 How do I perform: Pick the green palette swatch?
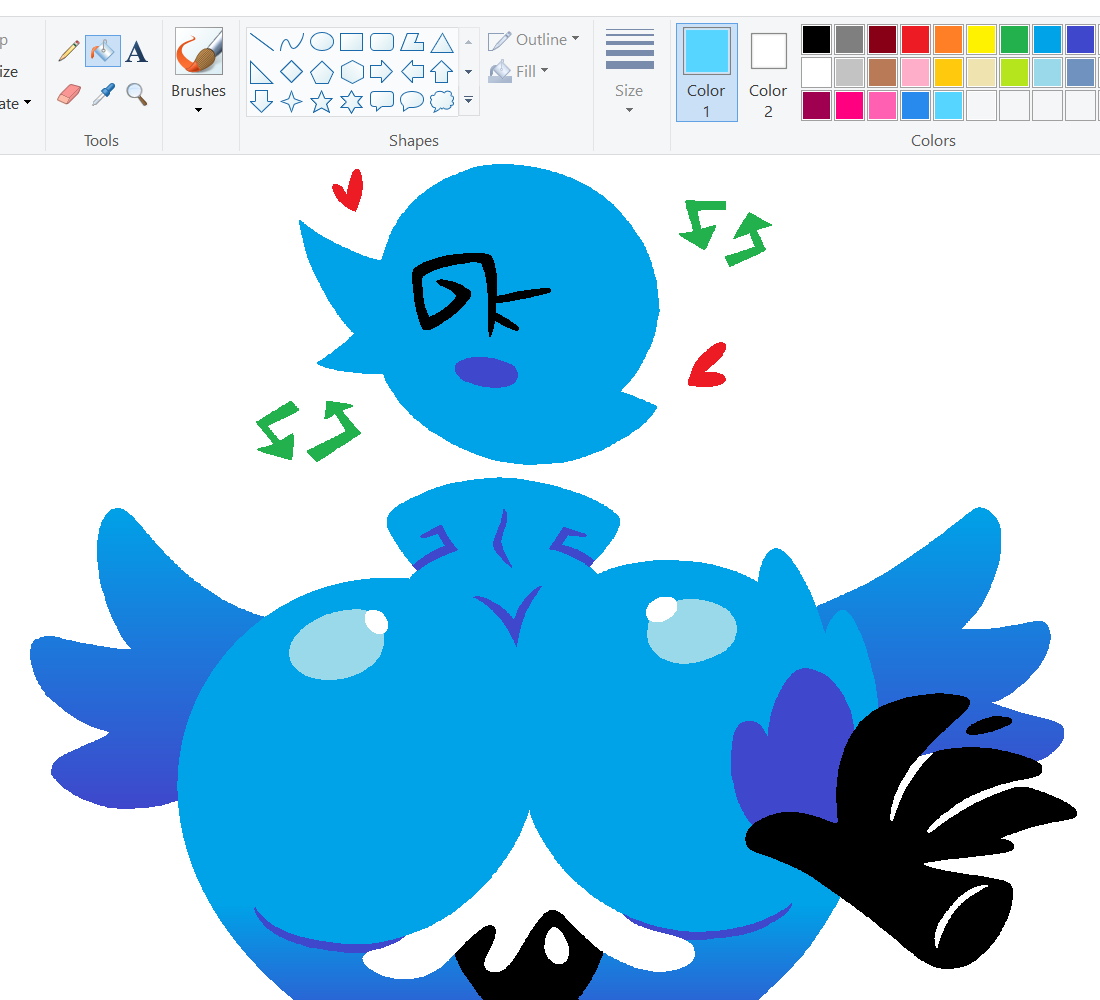1014,39
